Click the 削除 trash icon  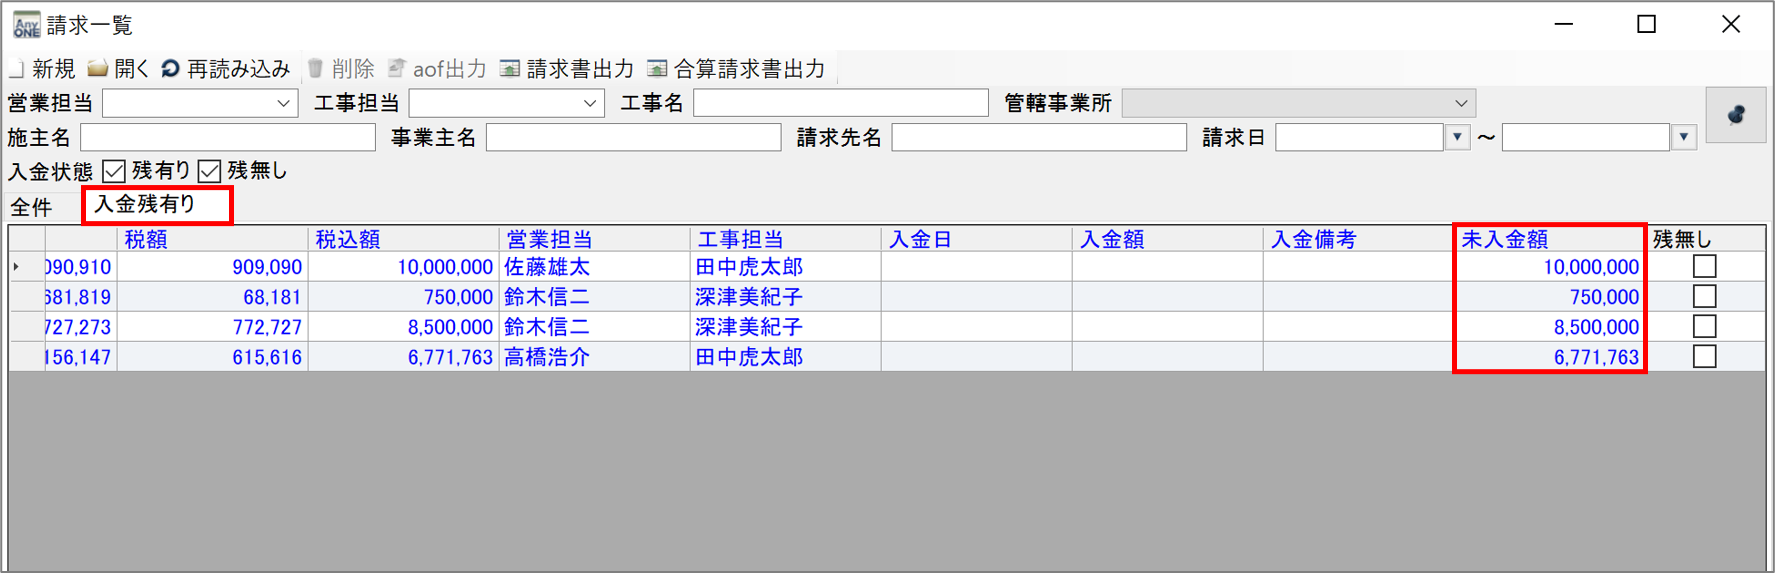click(x=316, y=69)
